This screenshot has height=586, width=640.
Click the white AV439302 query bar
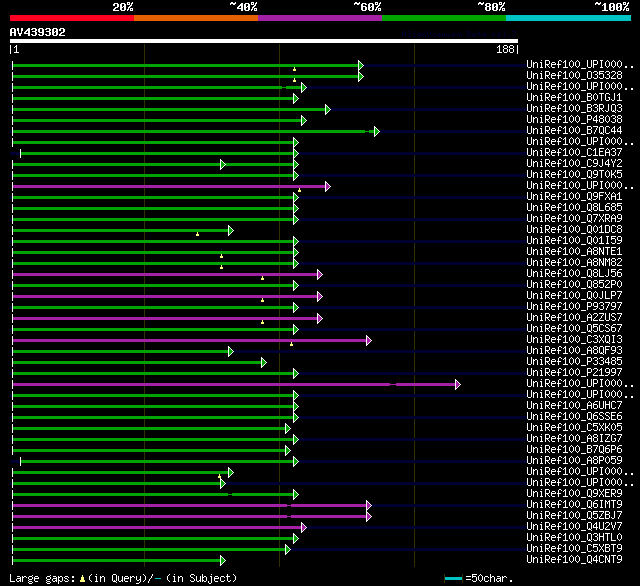(264, 41)
